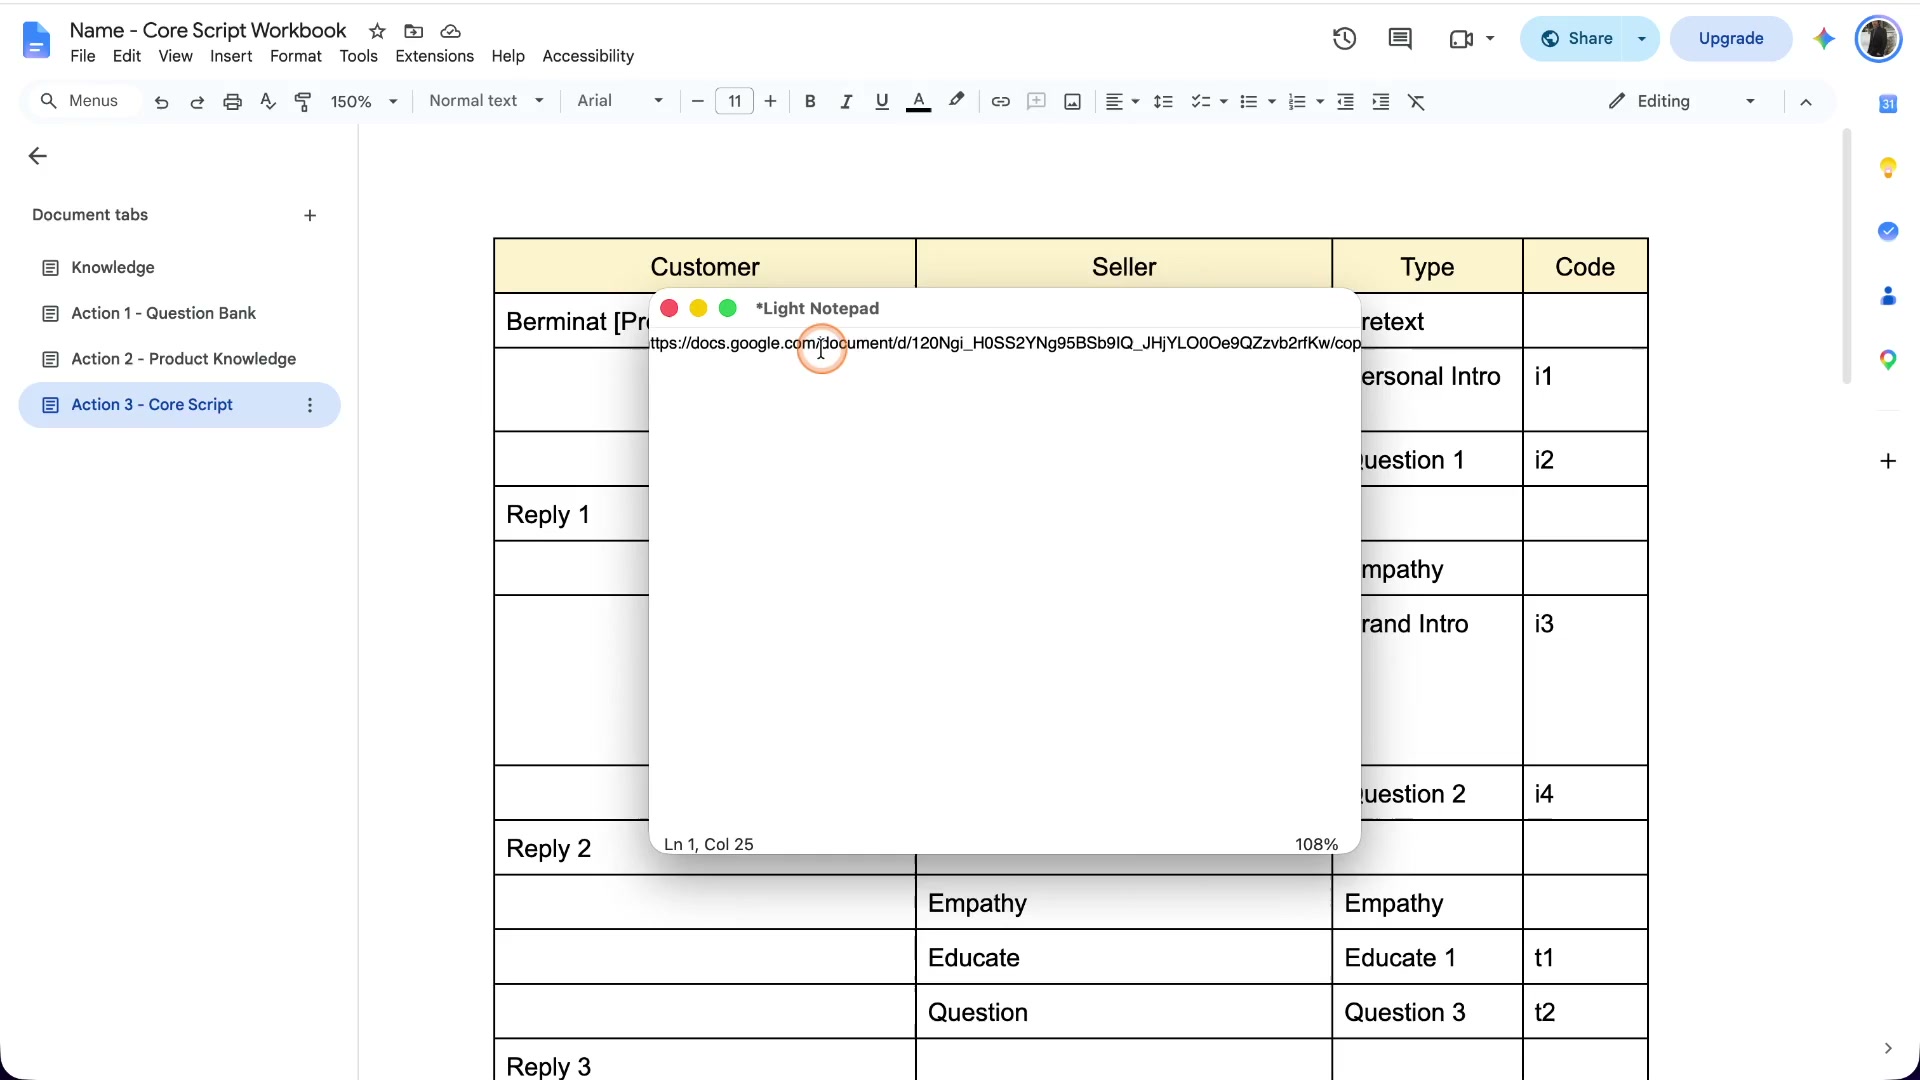Toggle underline formatting

(x=881, y=102)
